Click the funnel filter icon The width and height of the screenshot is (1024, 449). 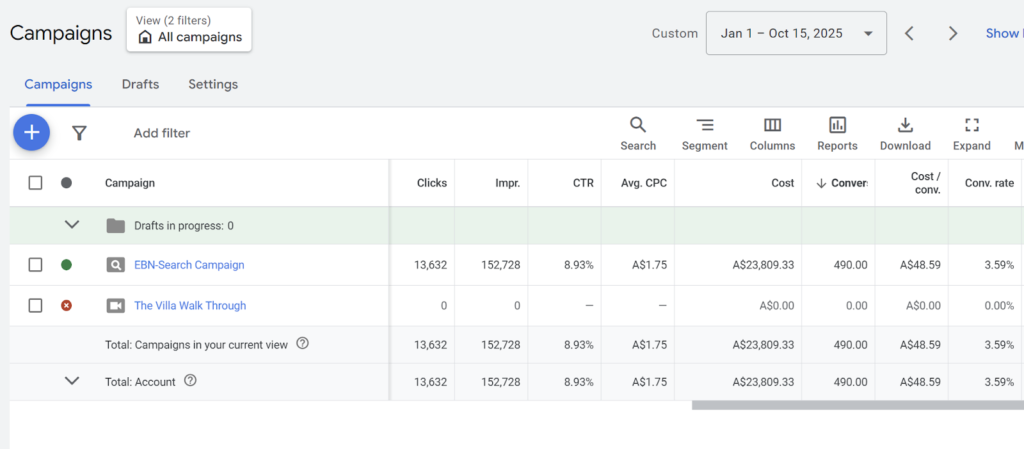80,133
